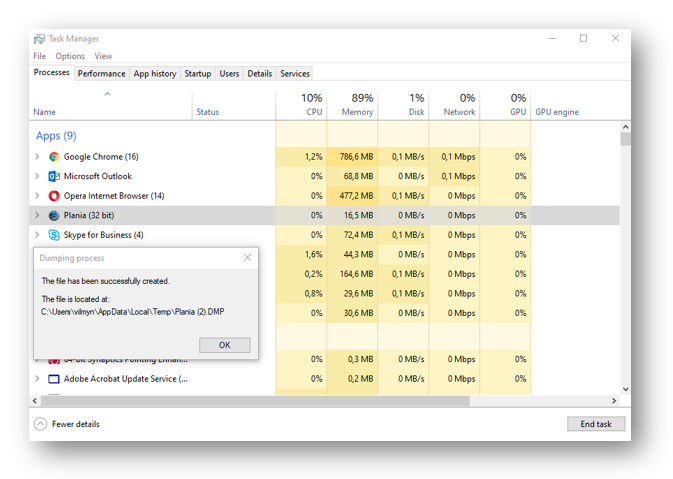
Task: Click the 1,6% CPU value cell
Action: [x=301, y=255]
